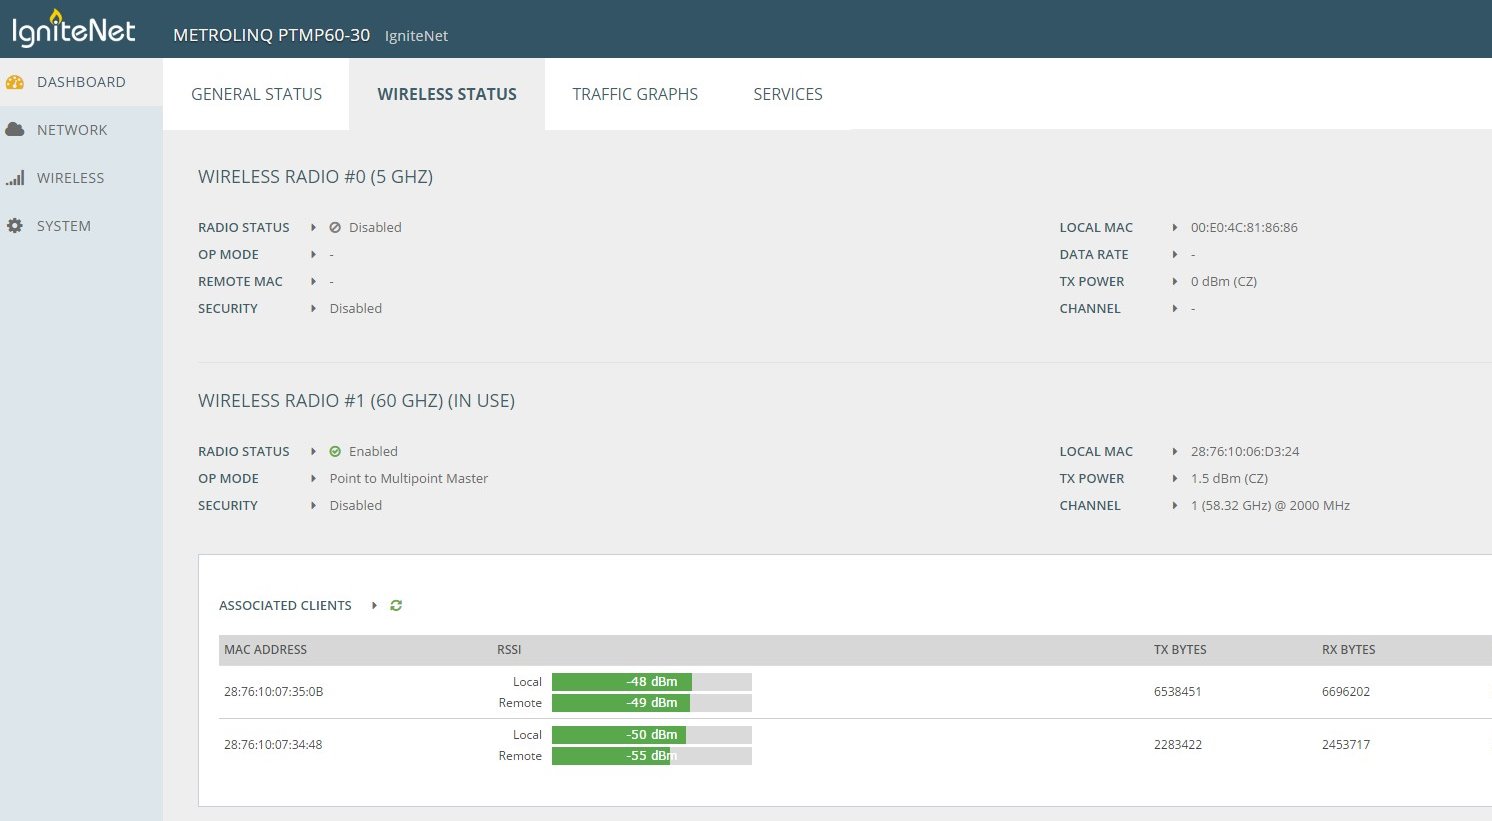Image resolution: width=1492 pixels, height=821 pixels.
Task: Open the Services tab
Action: pos(788,94)
